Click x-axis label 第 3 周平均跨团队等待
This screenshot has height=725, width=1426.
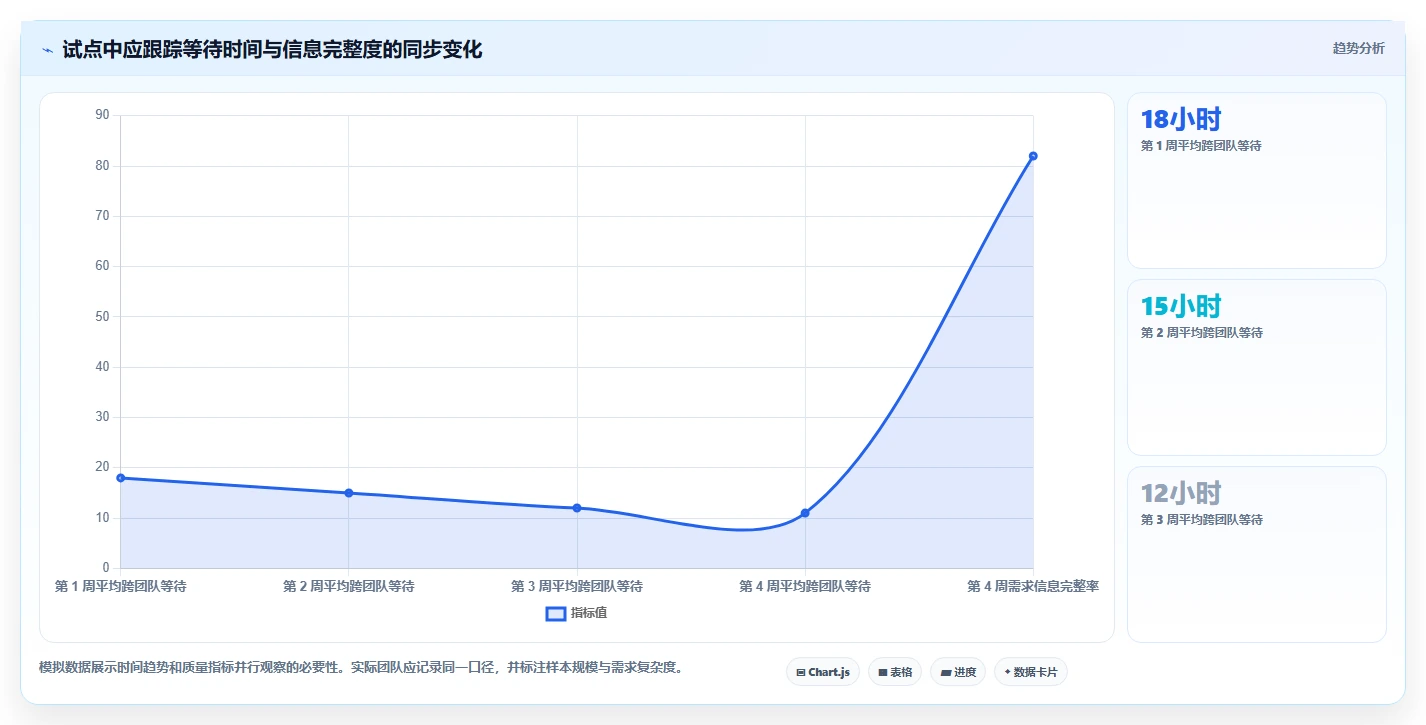pos(577,586)
